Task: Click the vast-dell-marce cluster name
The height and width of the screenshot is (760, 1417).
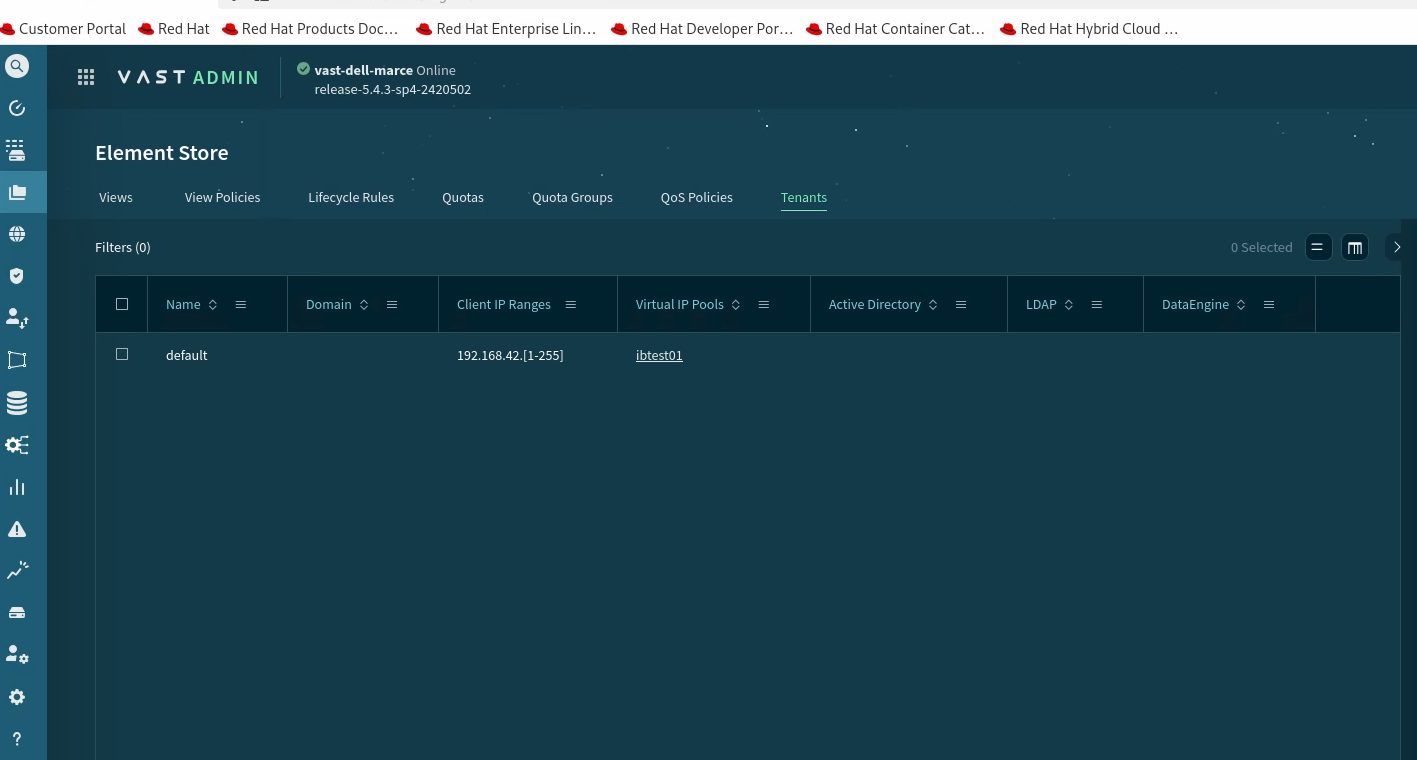Action: (x=363, y=70)
